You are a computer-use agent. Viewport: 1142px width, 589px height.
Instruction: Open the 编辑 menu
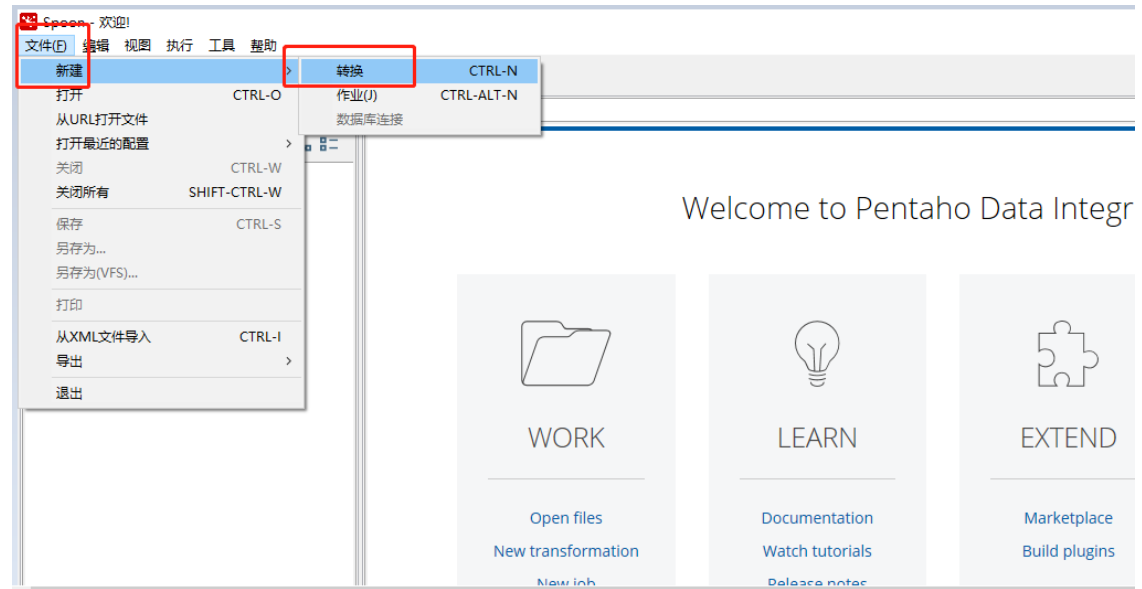coord(95,46)
